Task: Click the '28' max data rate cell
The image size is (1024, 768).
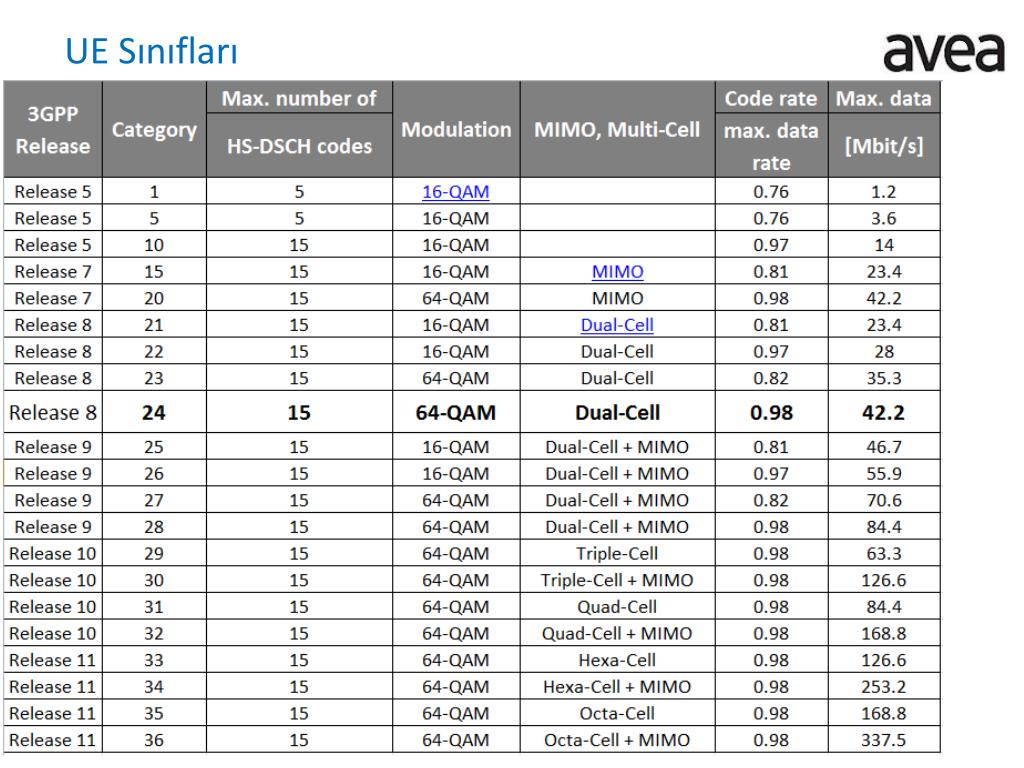Action: pos(884,352)
